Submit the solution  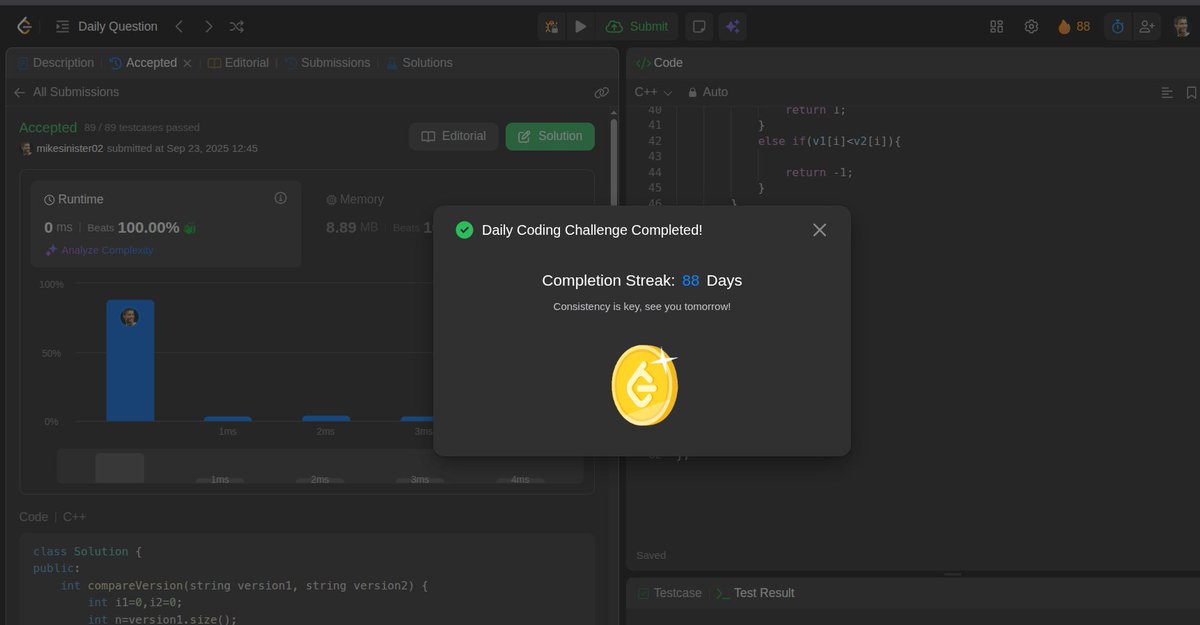pyautogui.click(x=637, y=27)
